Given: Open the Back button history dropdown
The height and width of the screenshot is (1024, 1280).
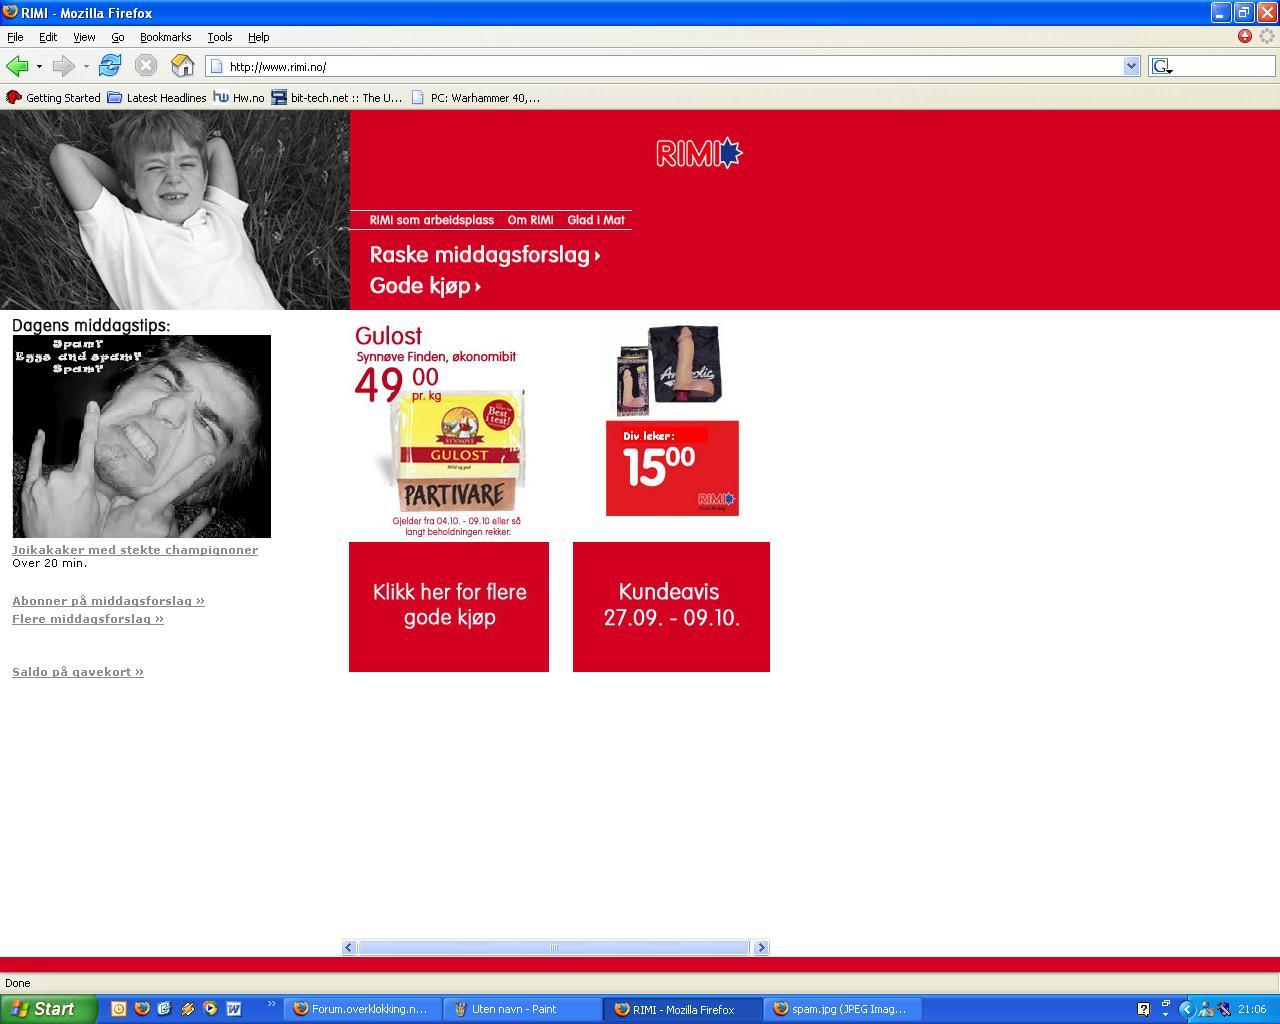Looking at the screenshot, I should (x=39, y=66).
